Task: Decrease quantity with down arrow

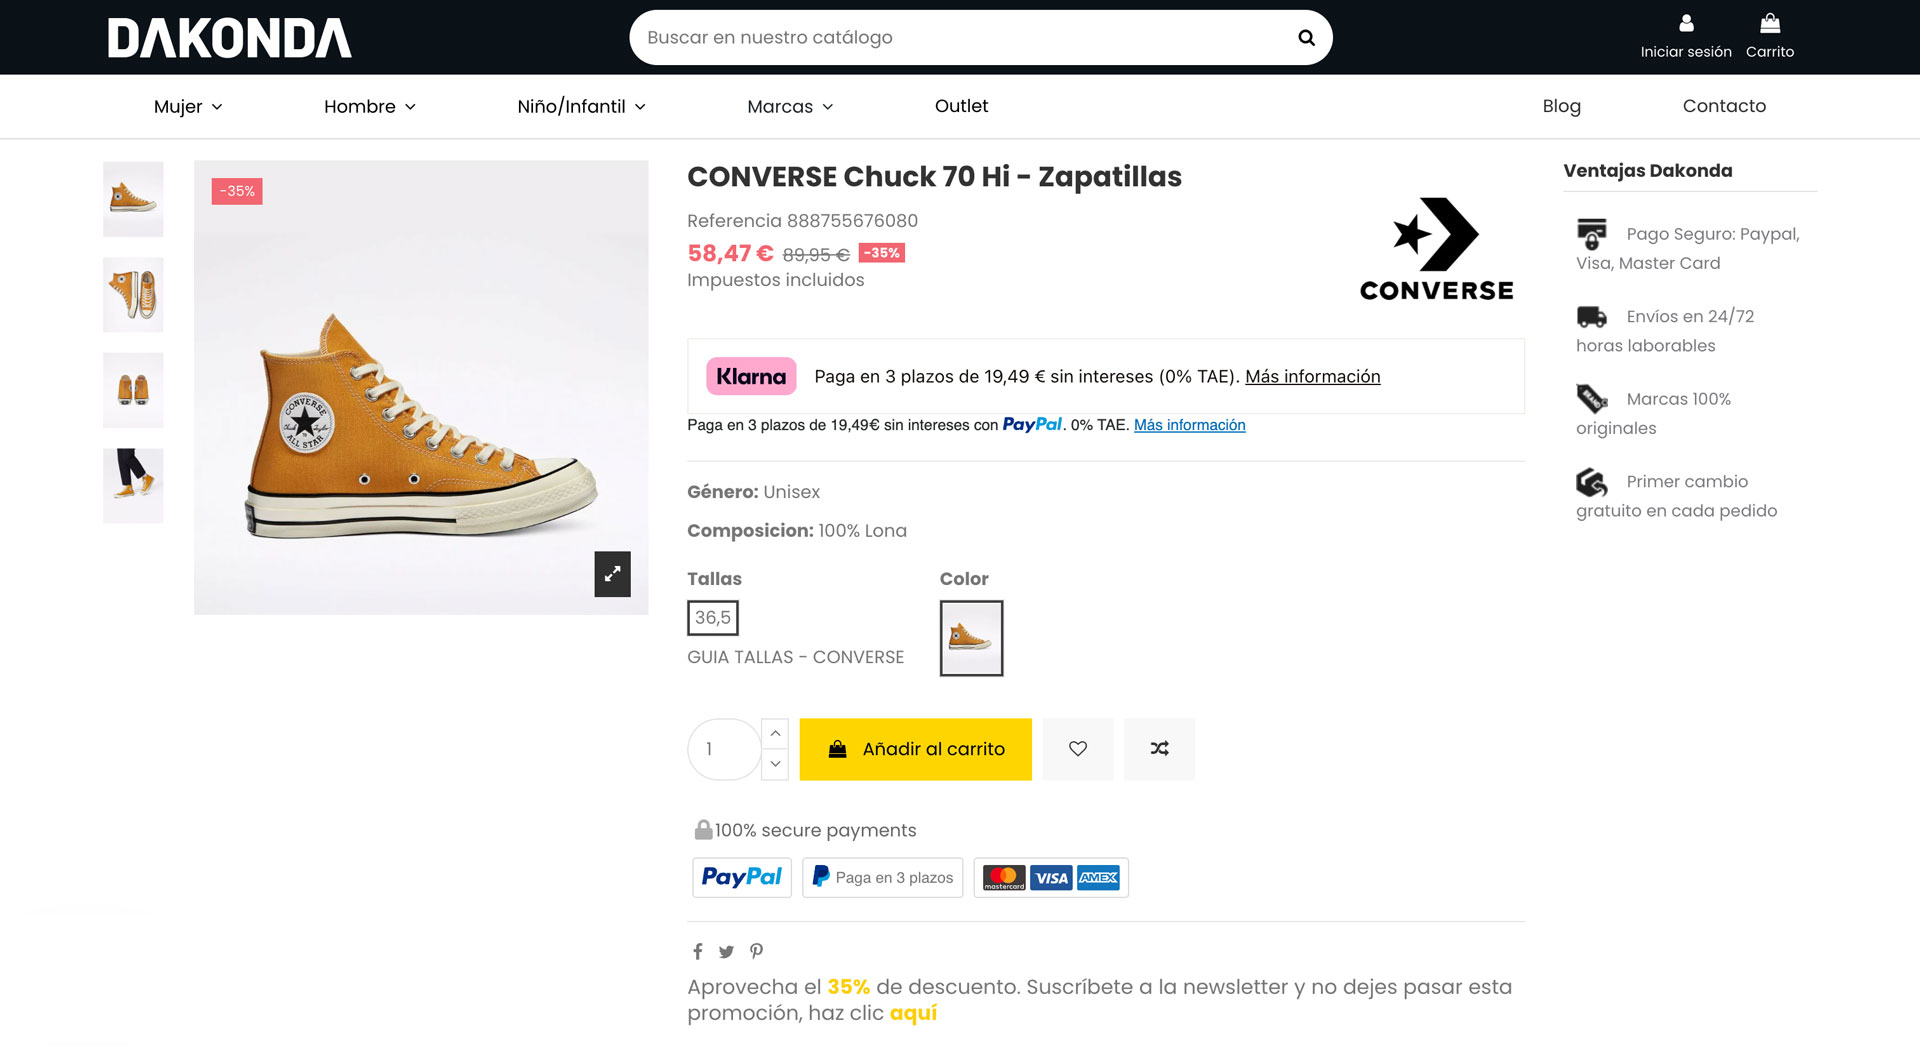Action: pos(775,764)
